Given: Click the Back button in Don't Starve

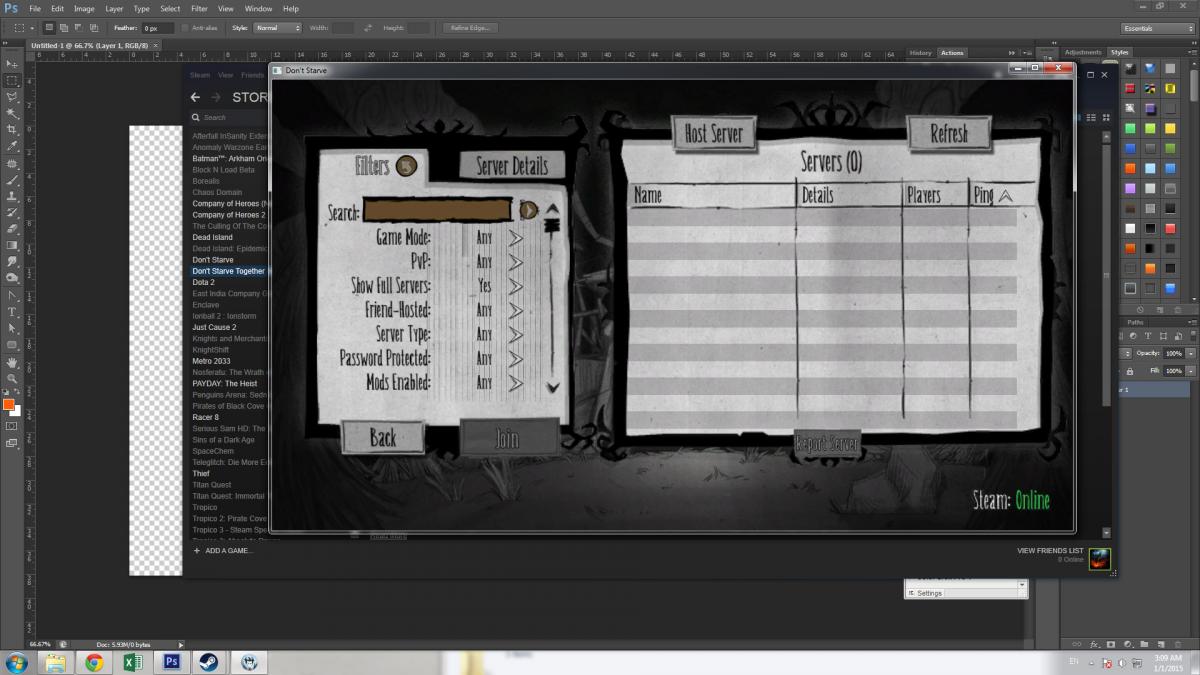Looking at the screenshot, I should [x=383, y=438].
